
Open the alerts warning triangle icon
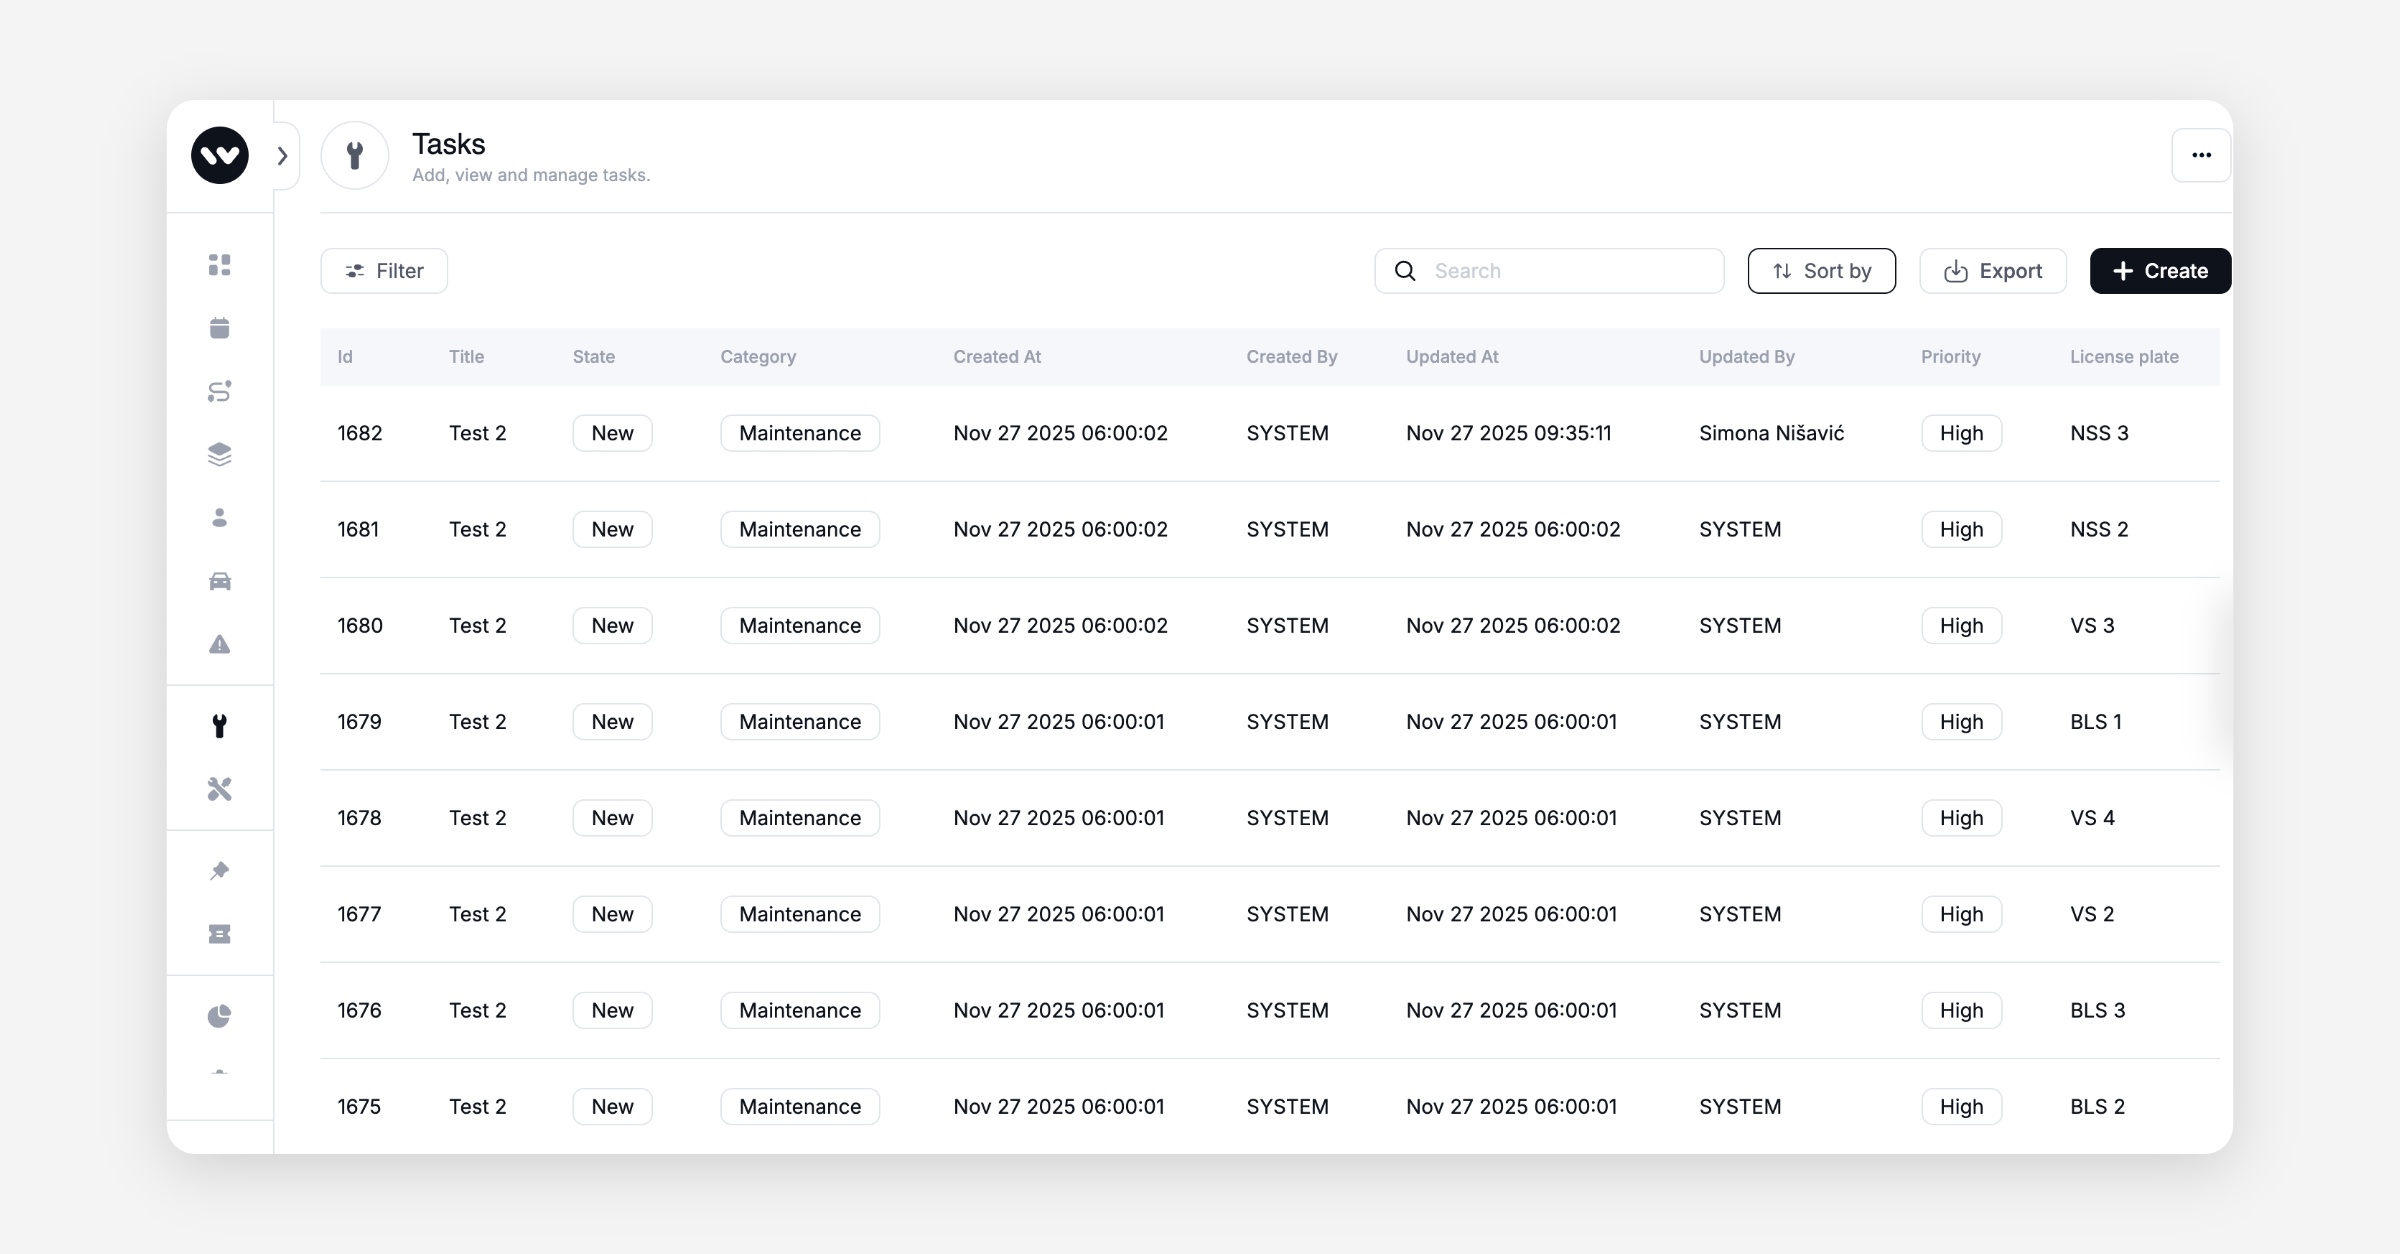219,644
